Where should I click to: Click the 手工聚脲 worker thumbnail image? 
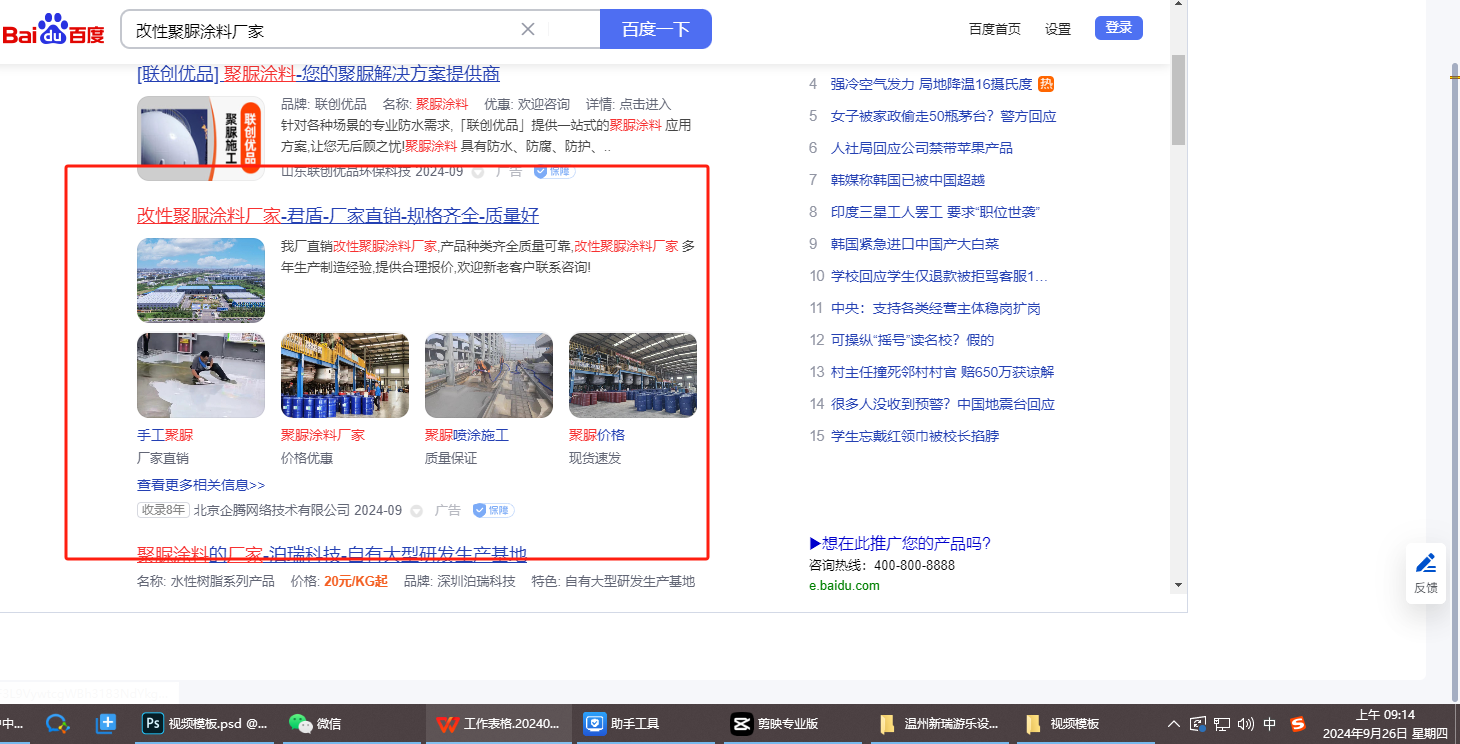pos(201,375)
